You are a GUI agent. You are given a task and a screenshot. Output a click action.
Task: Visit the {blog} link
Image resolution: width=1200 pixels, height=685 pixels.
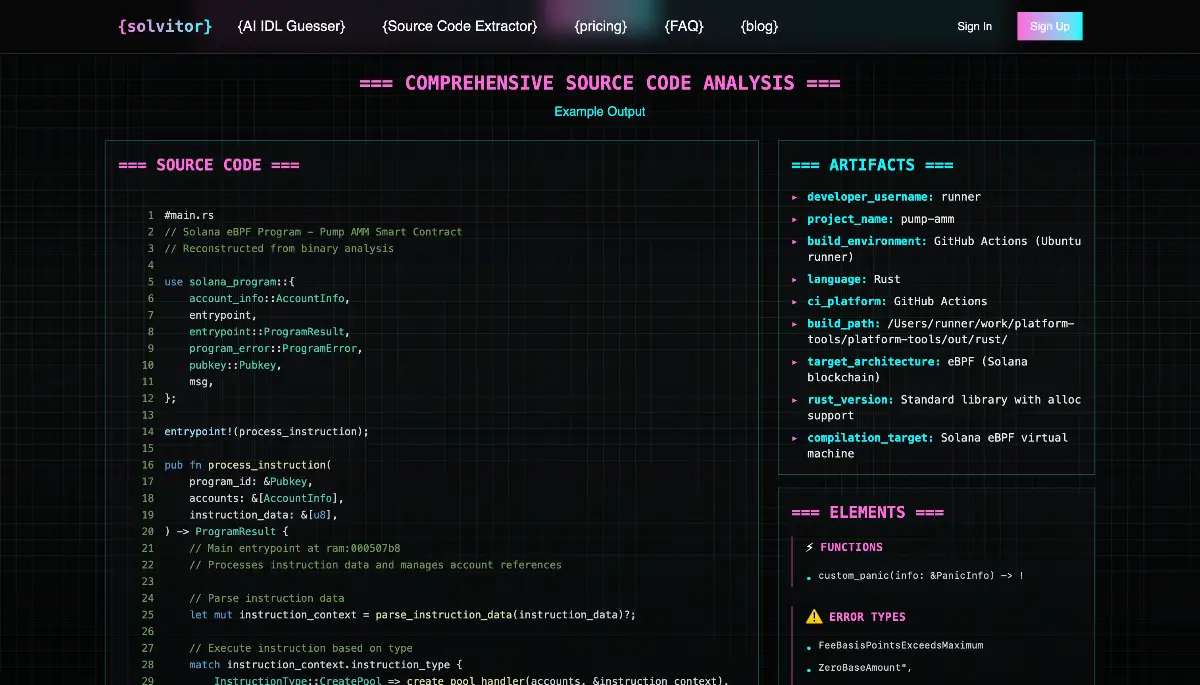click(759, 26)
